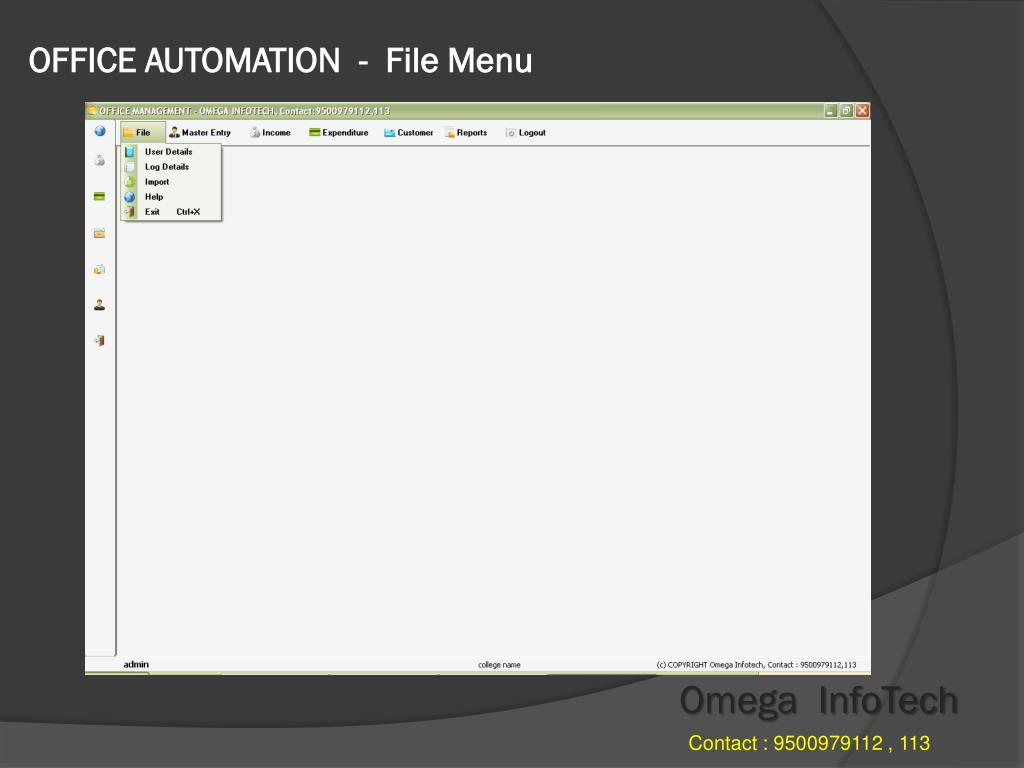Click the college name status text
1024x768 pixels.
[499, 665]
